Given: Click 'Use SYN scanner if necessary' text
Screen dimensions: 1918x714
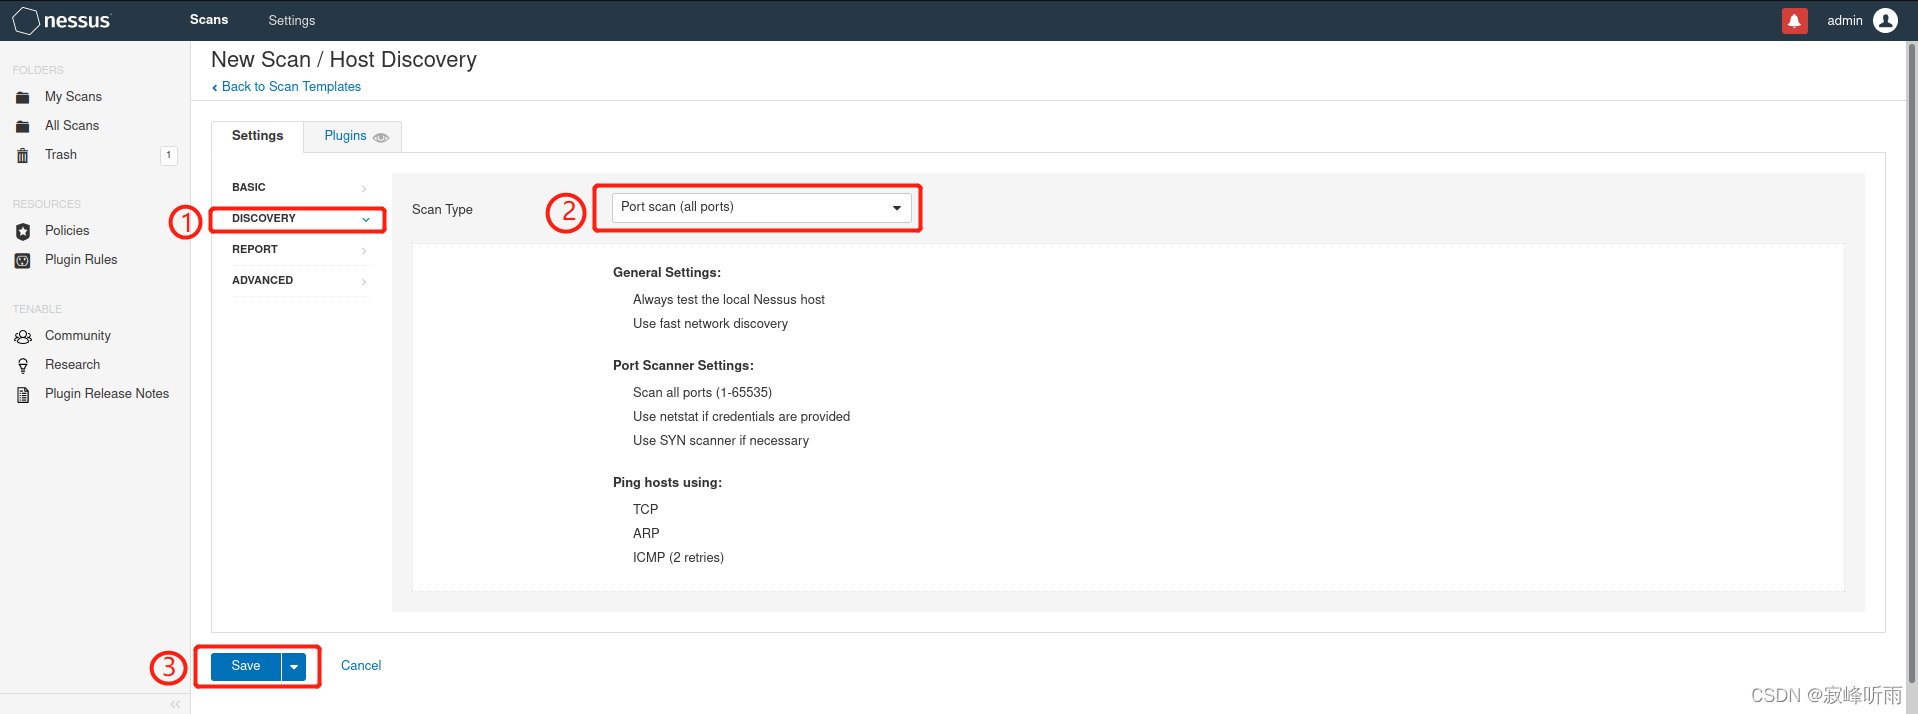Looking at the screenshot, I should click(x=721, y=441).
